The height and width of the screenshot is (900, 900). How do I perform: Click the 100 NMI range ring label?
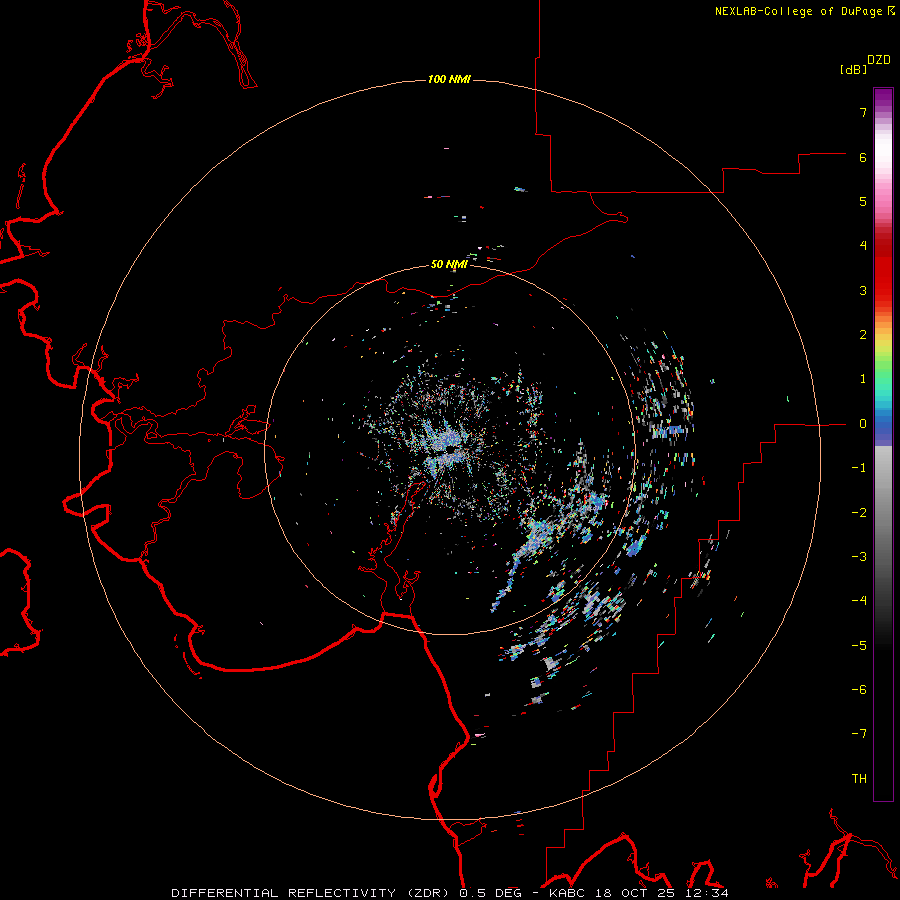click(x=449, y=79)
